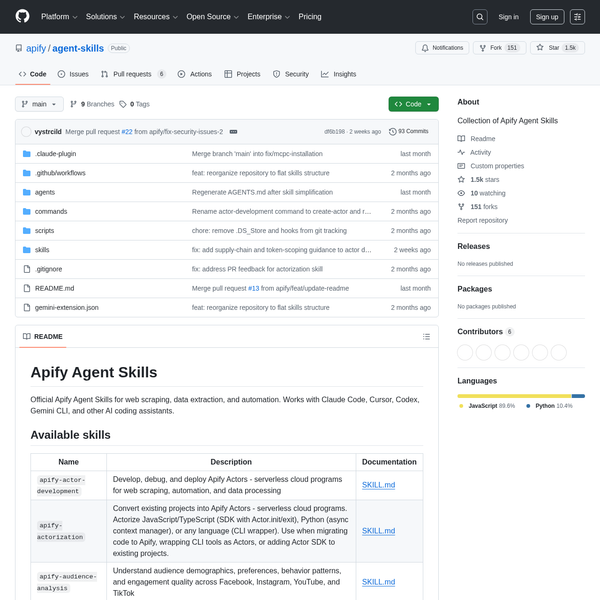Switch to the Projects tab
Image resolution: width=600 pixels, height=600 pixels.
pyautogui.click(x=242, y=74)
